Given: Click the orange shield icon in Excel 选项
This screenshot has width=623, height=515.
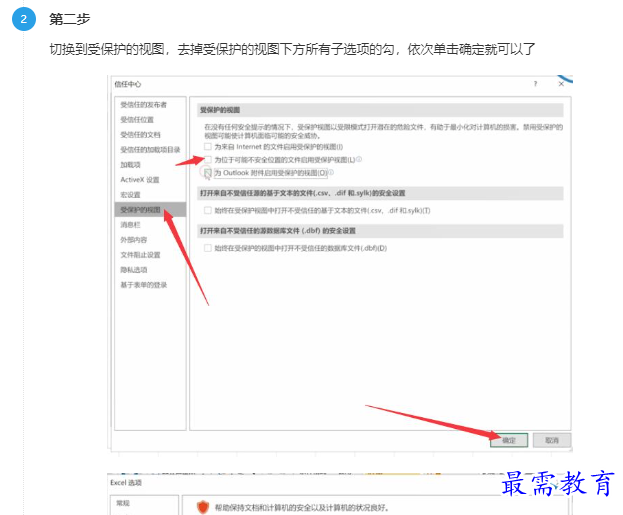Looking at the screenshot, I should (x=203, y=507).
